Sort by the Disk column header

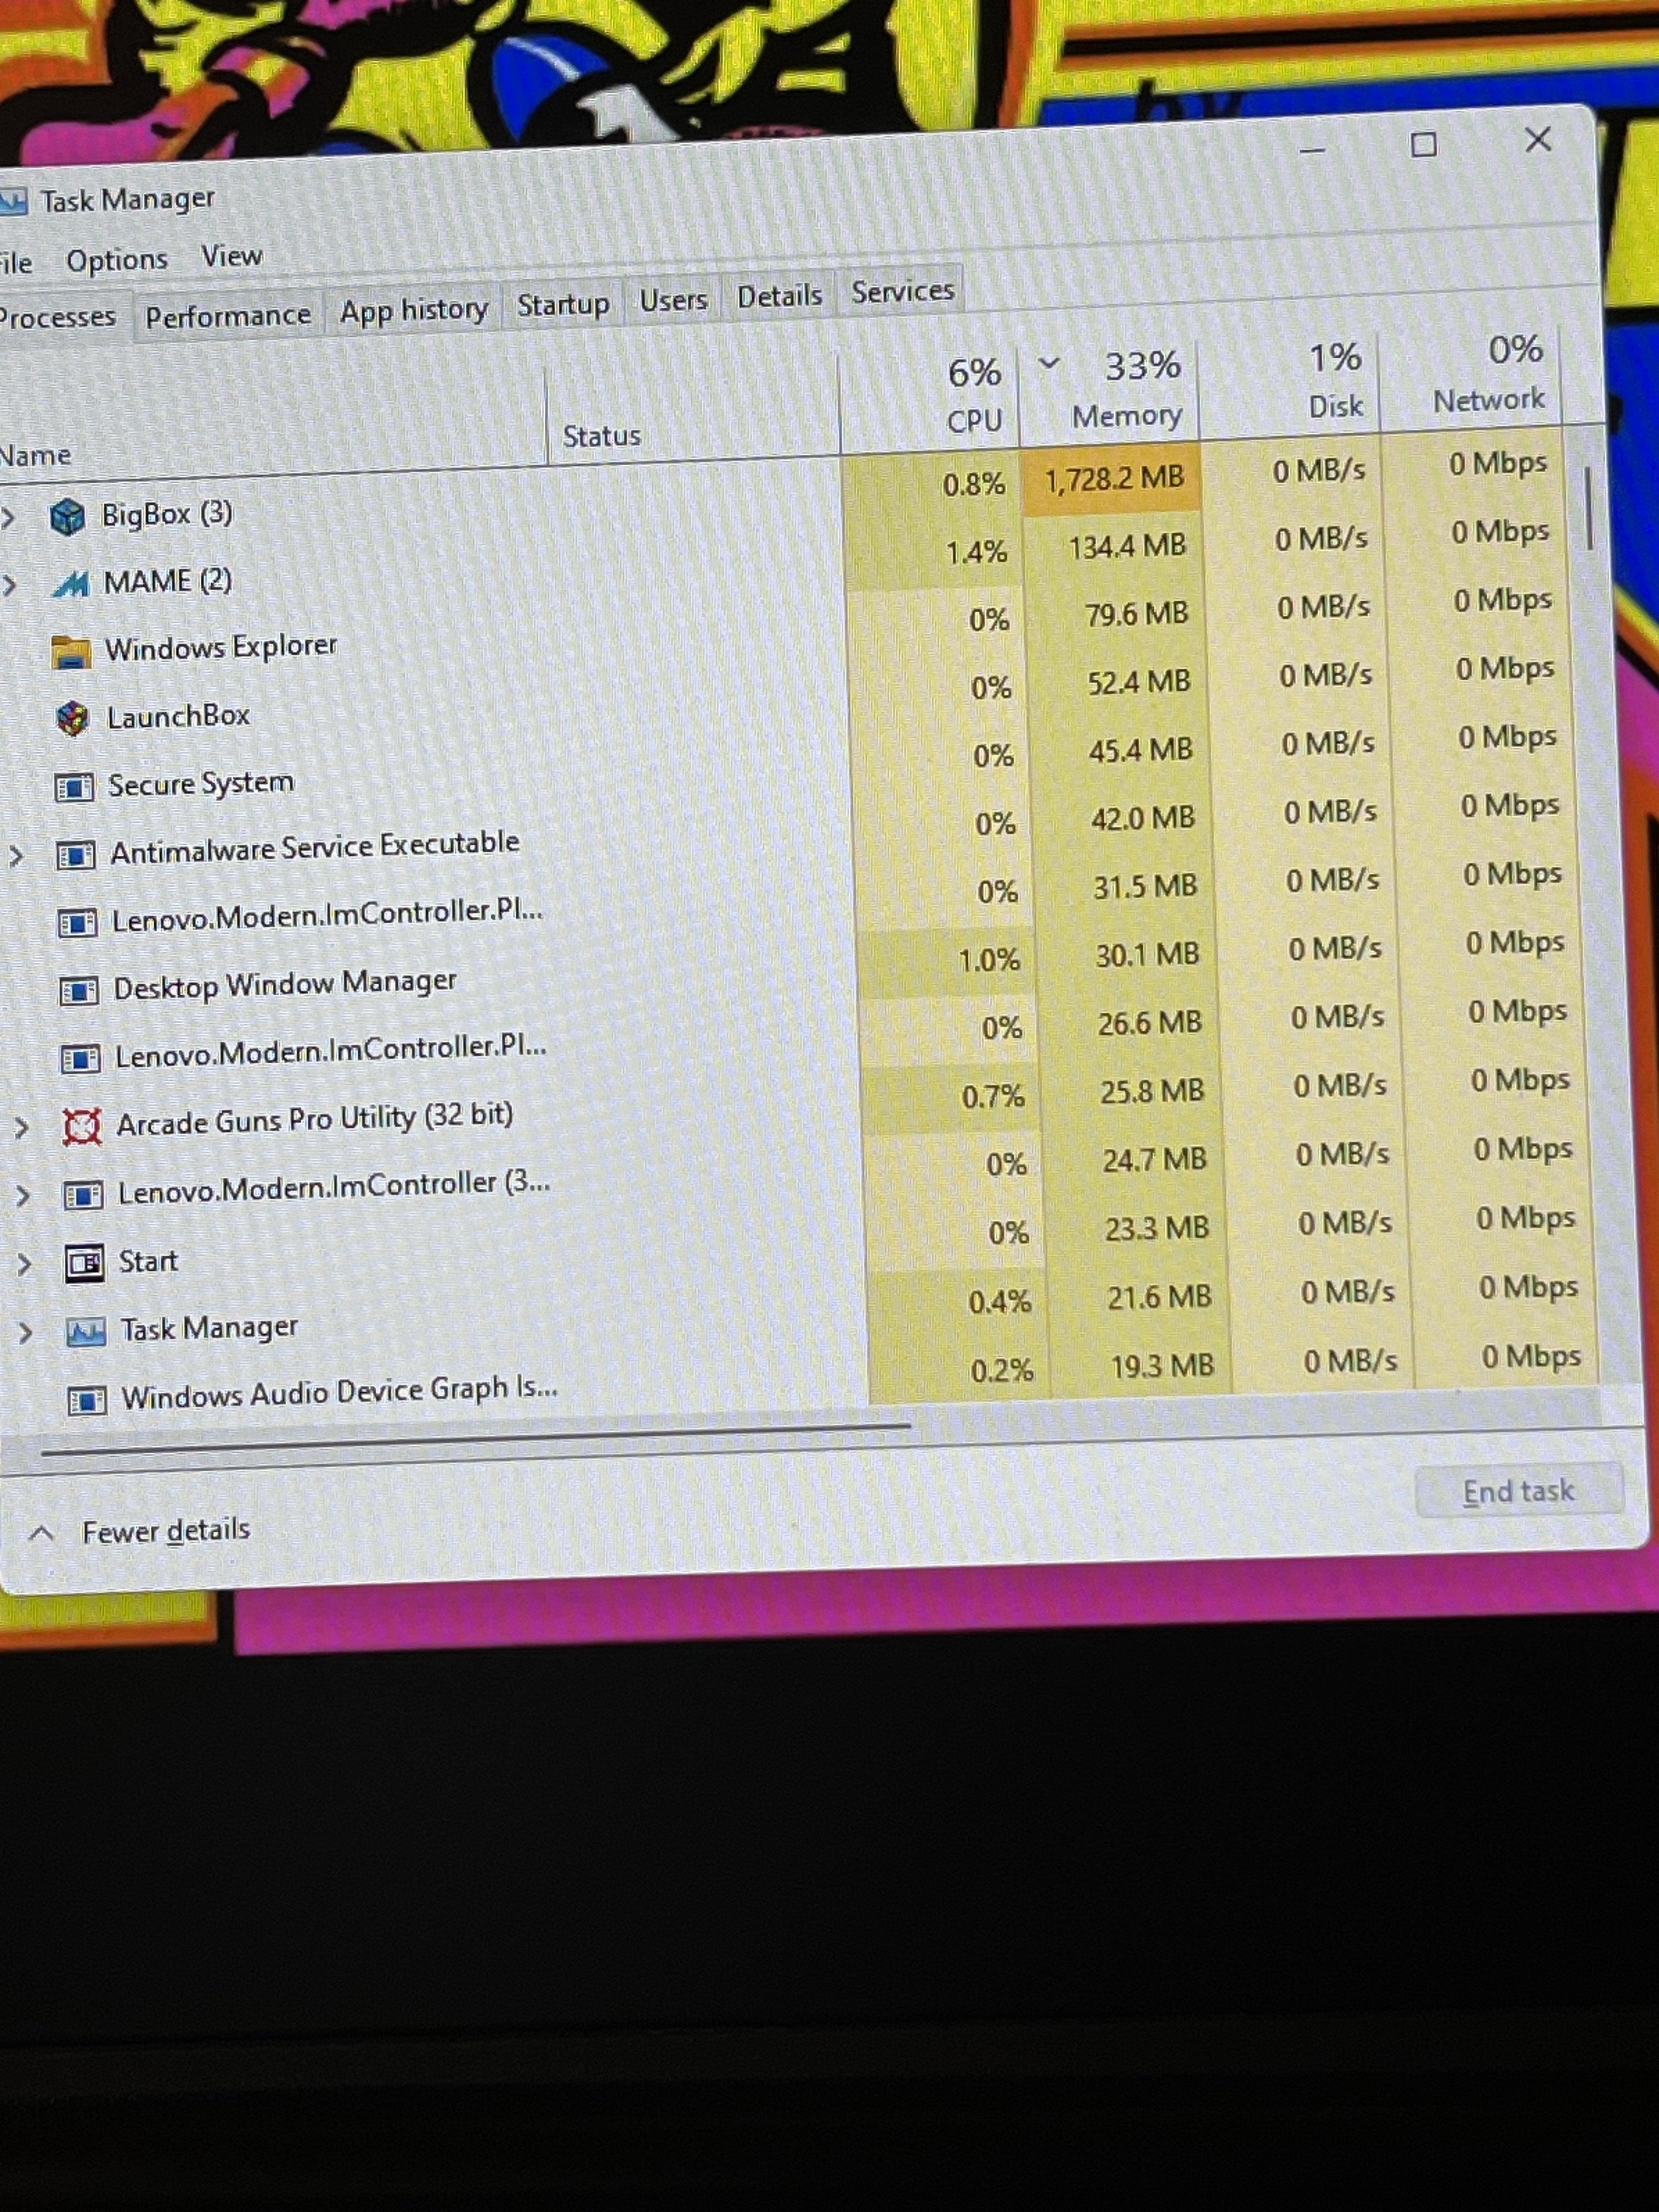point(1291,384)
